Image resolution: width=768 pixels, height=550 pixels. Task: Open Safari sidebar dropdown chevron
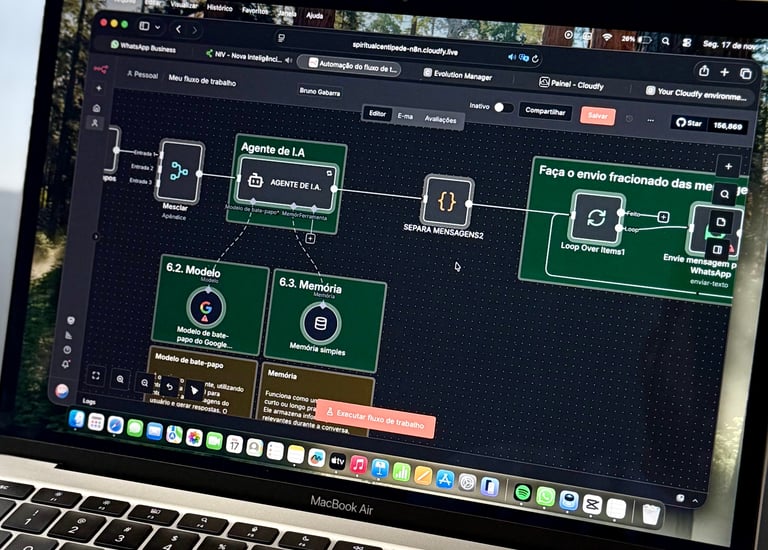pyautogui.click(x=157, y=27)
